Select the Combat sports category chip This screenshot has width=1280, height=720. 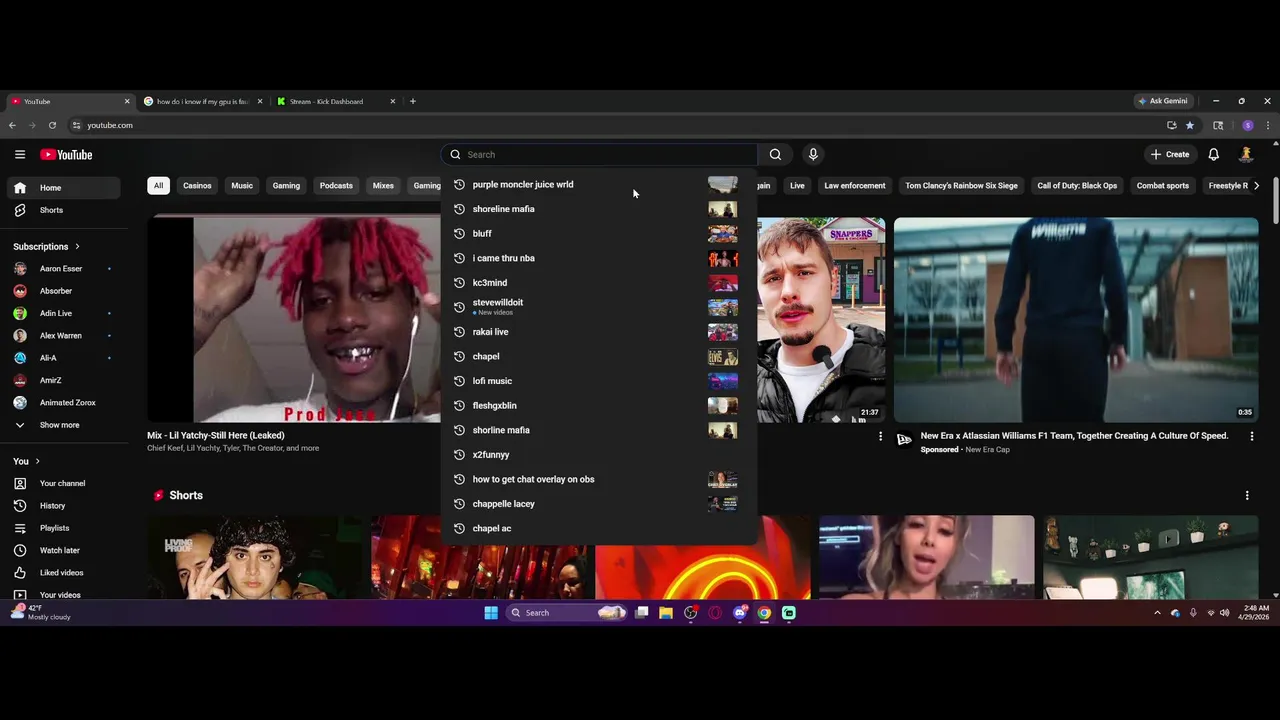tap(1163, 185)
